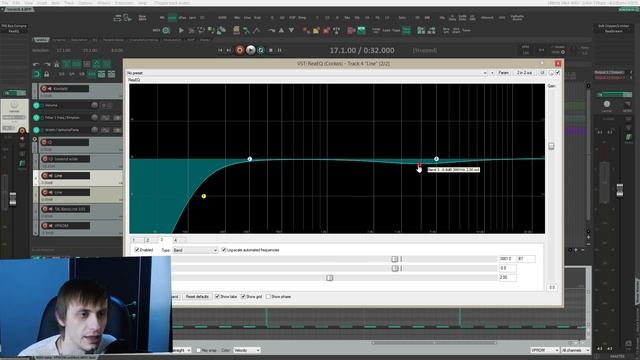This screenshot has width=640, height=360.
Task: Arm the Kontakt track for recording
Action: coord(44,89)
